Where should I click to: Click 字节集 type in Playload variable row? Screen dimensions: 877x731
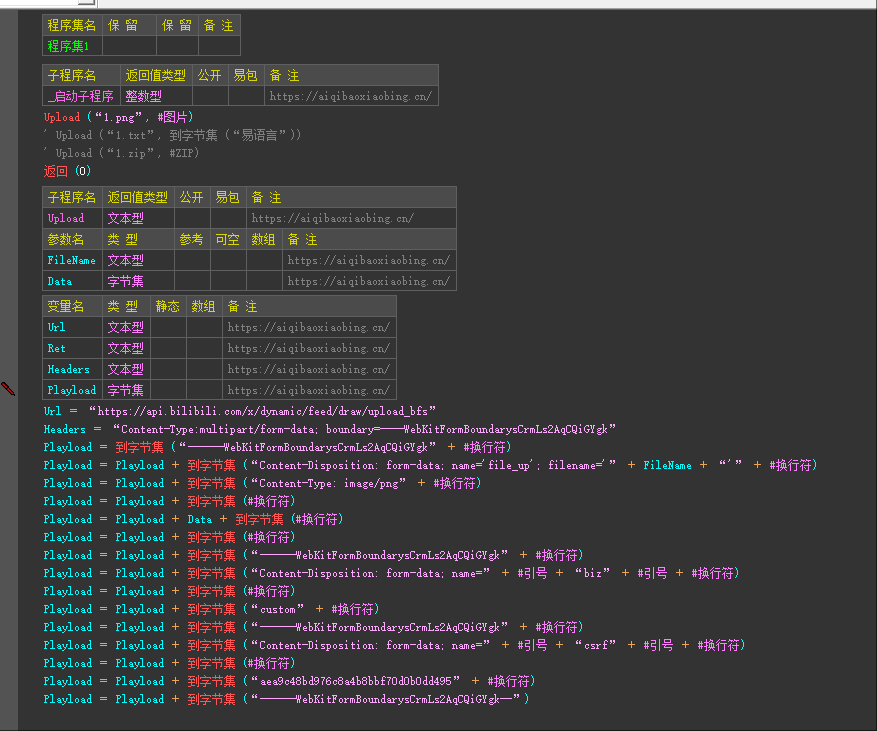[126, 390]
